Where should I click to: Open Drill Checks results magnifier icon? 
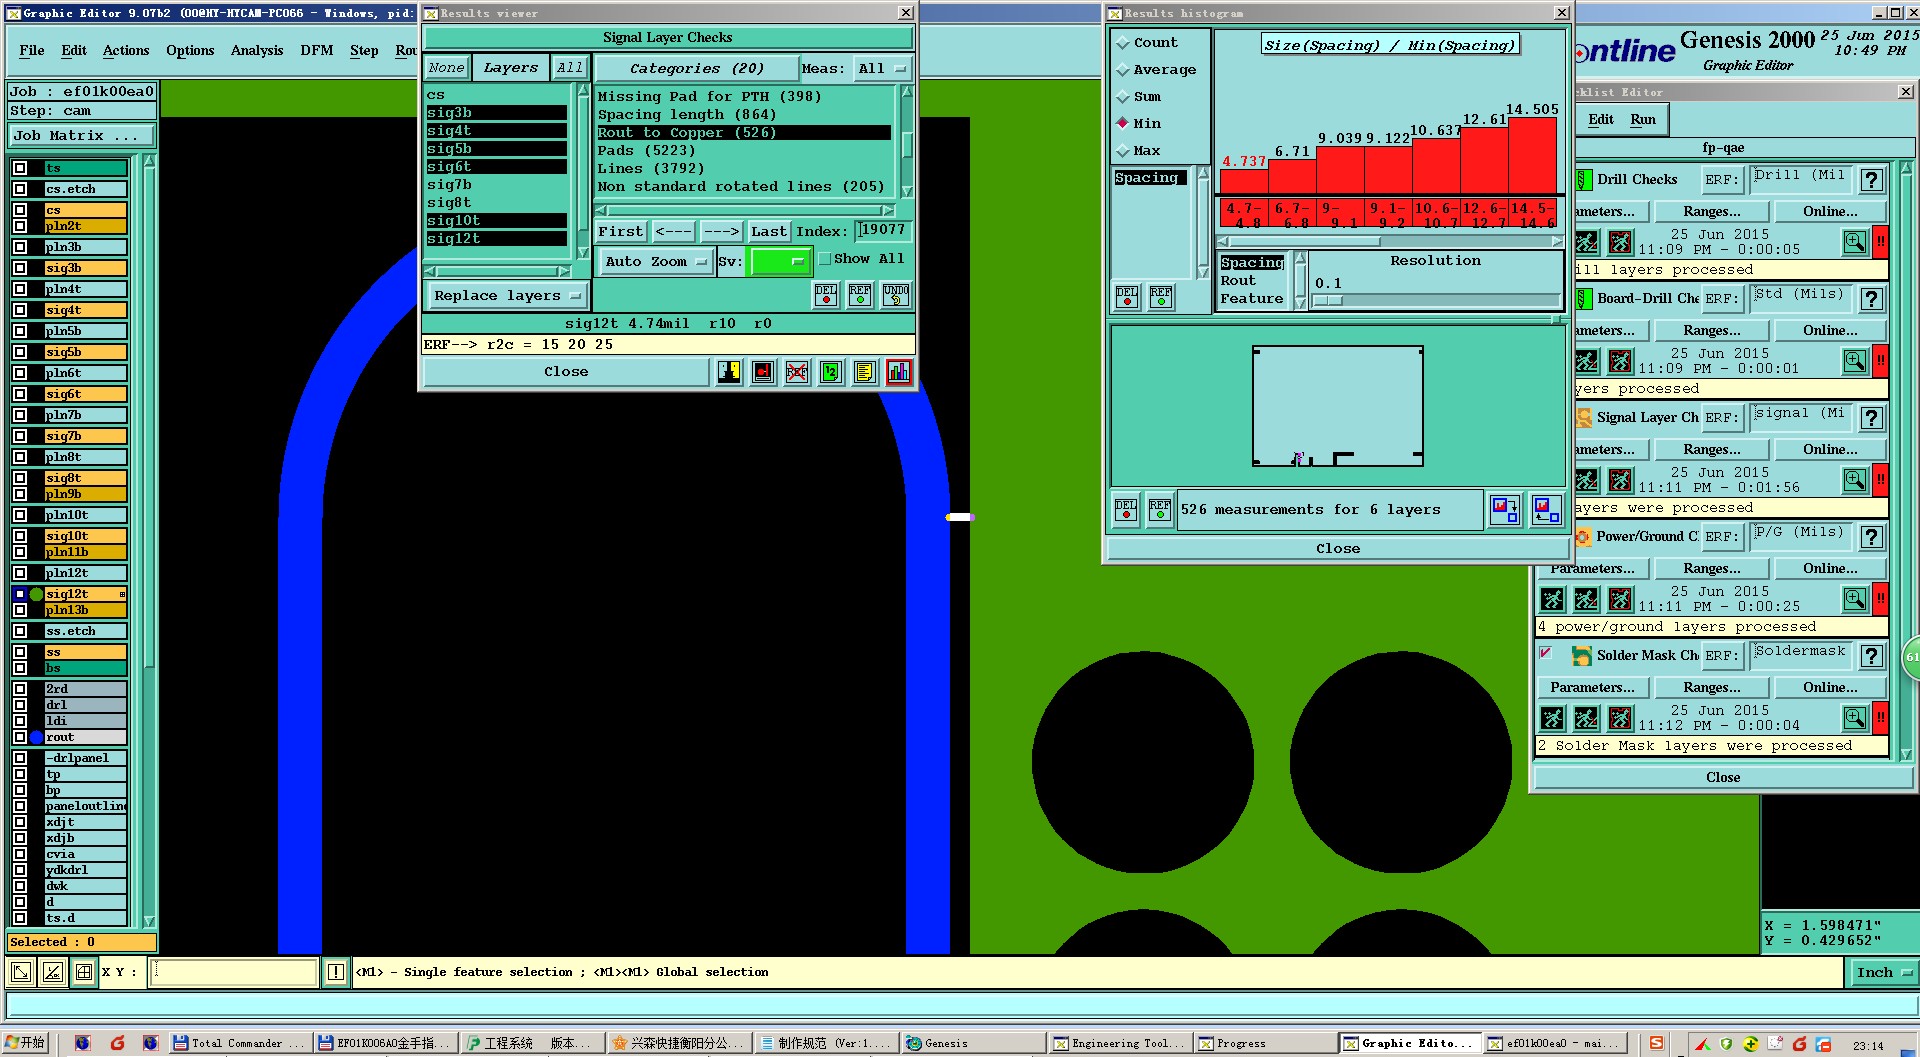tap(1854, 242)
